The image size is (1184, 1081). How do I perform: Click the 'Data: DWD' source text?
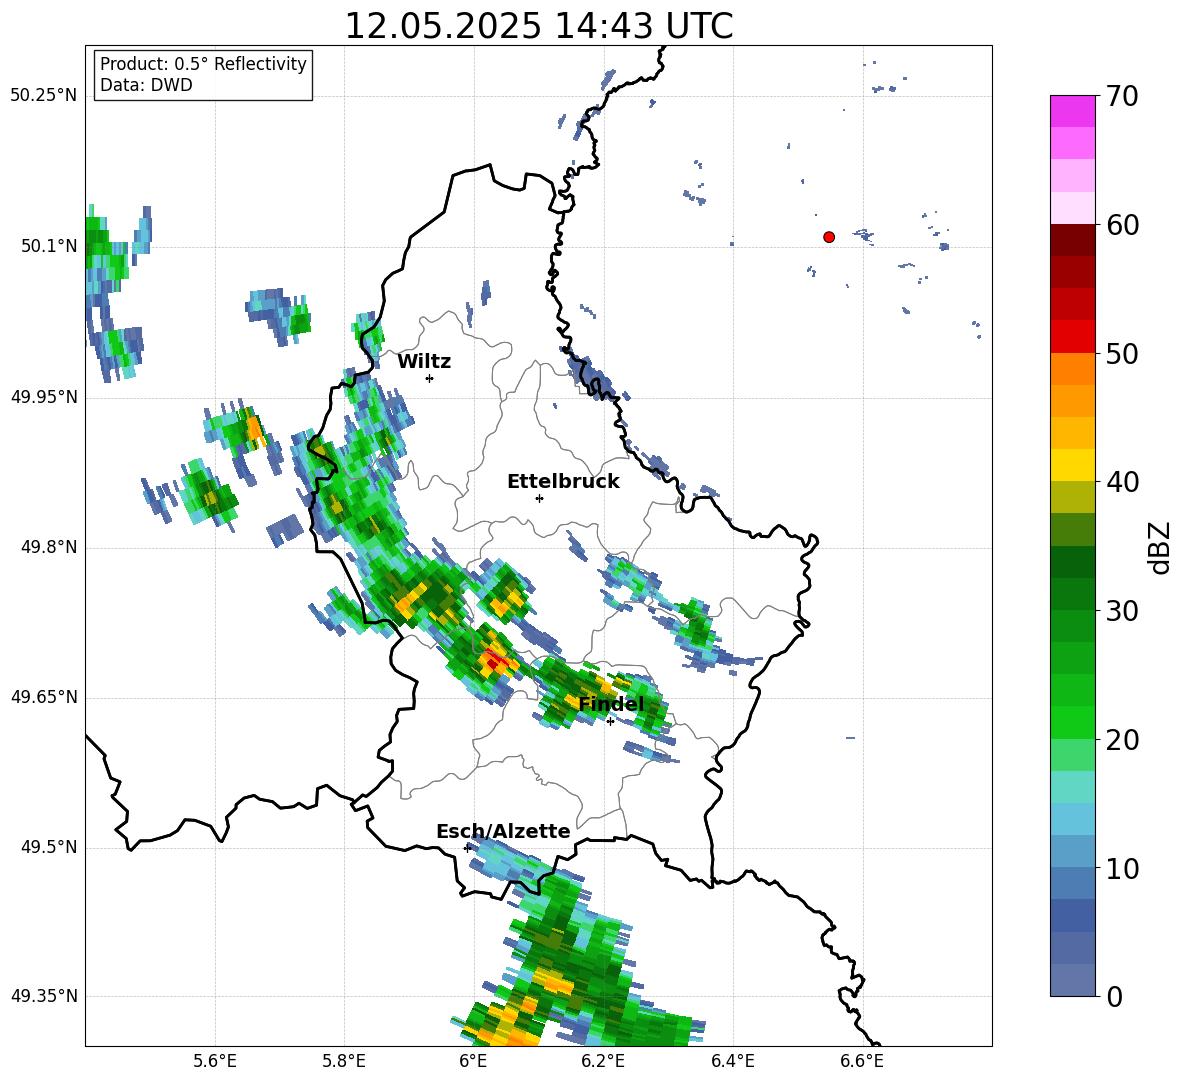(146, 85)
